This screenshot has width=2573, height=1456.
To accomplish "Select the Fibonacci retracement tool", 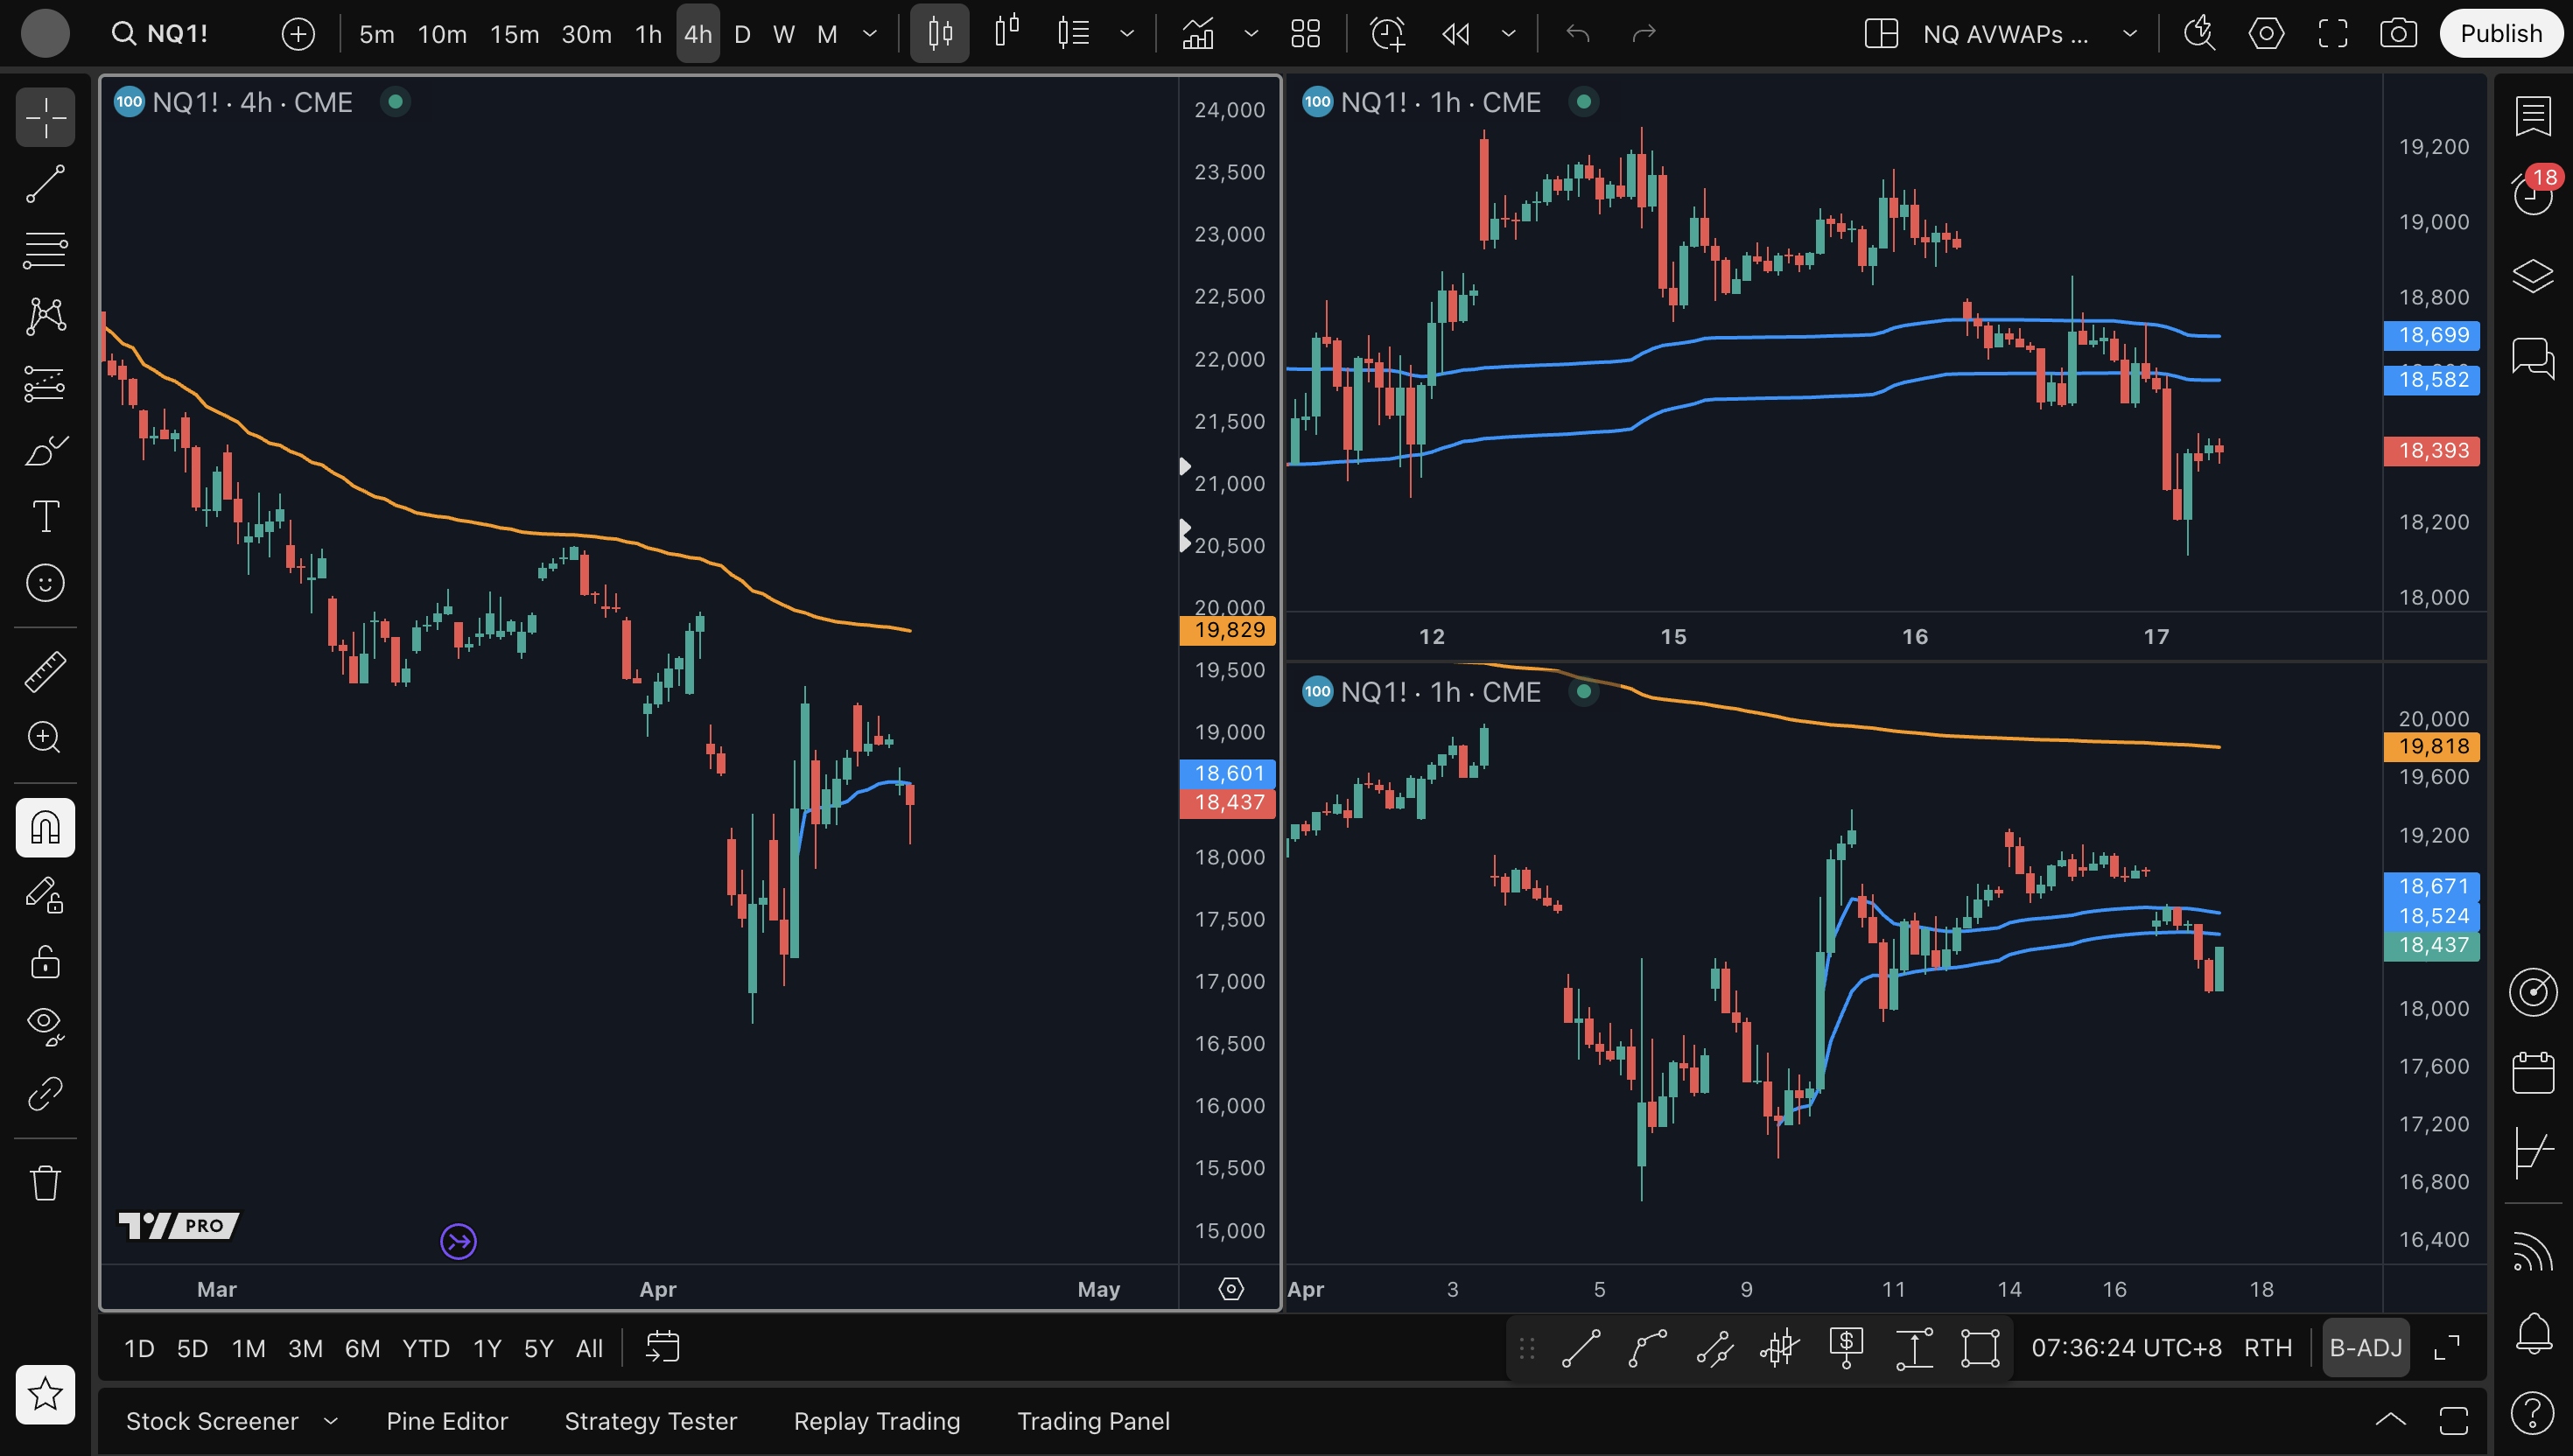I will 45,250.
